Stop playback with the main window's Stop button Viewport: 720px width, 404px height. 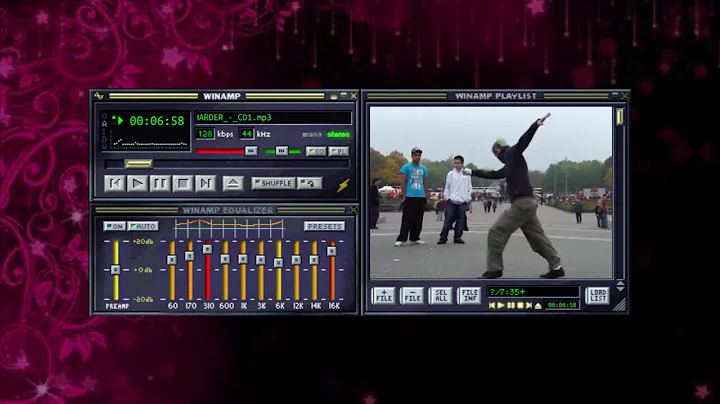coord(183,184)
